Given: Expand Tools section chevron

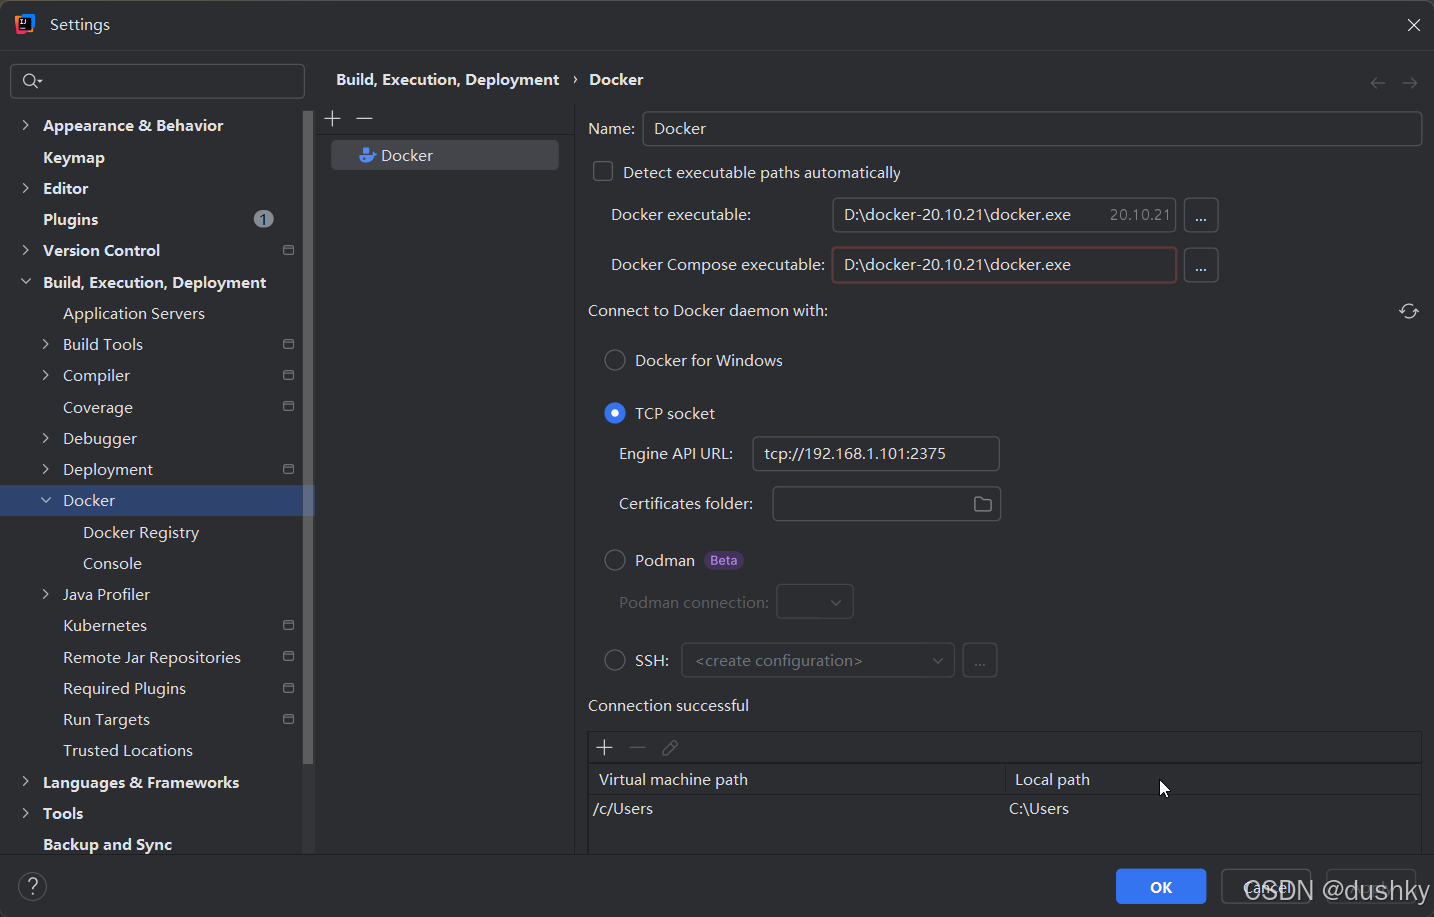Looking at the screenshot, I should (26, 813).
